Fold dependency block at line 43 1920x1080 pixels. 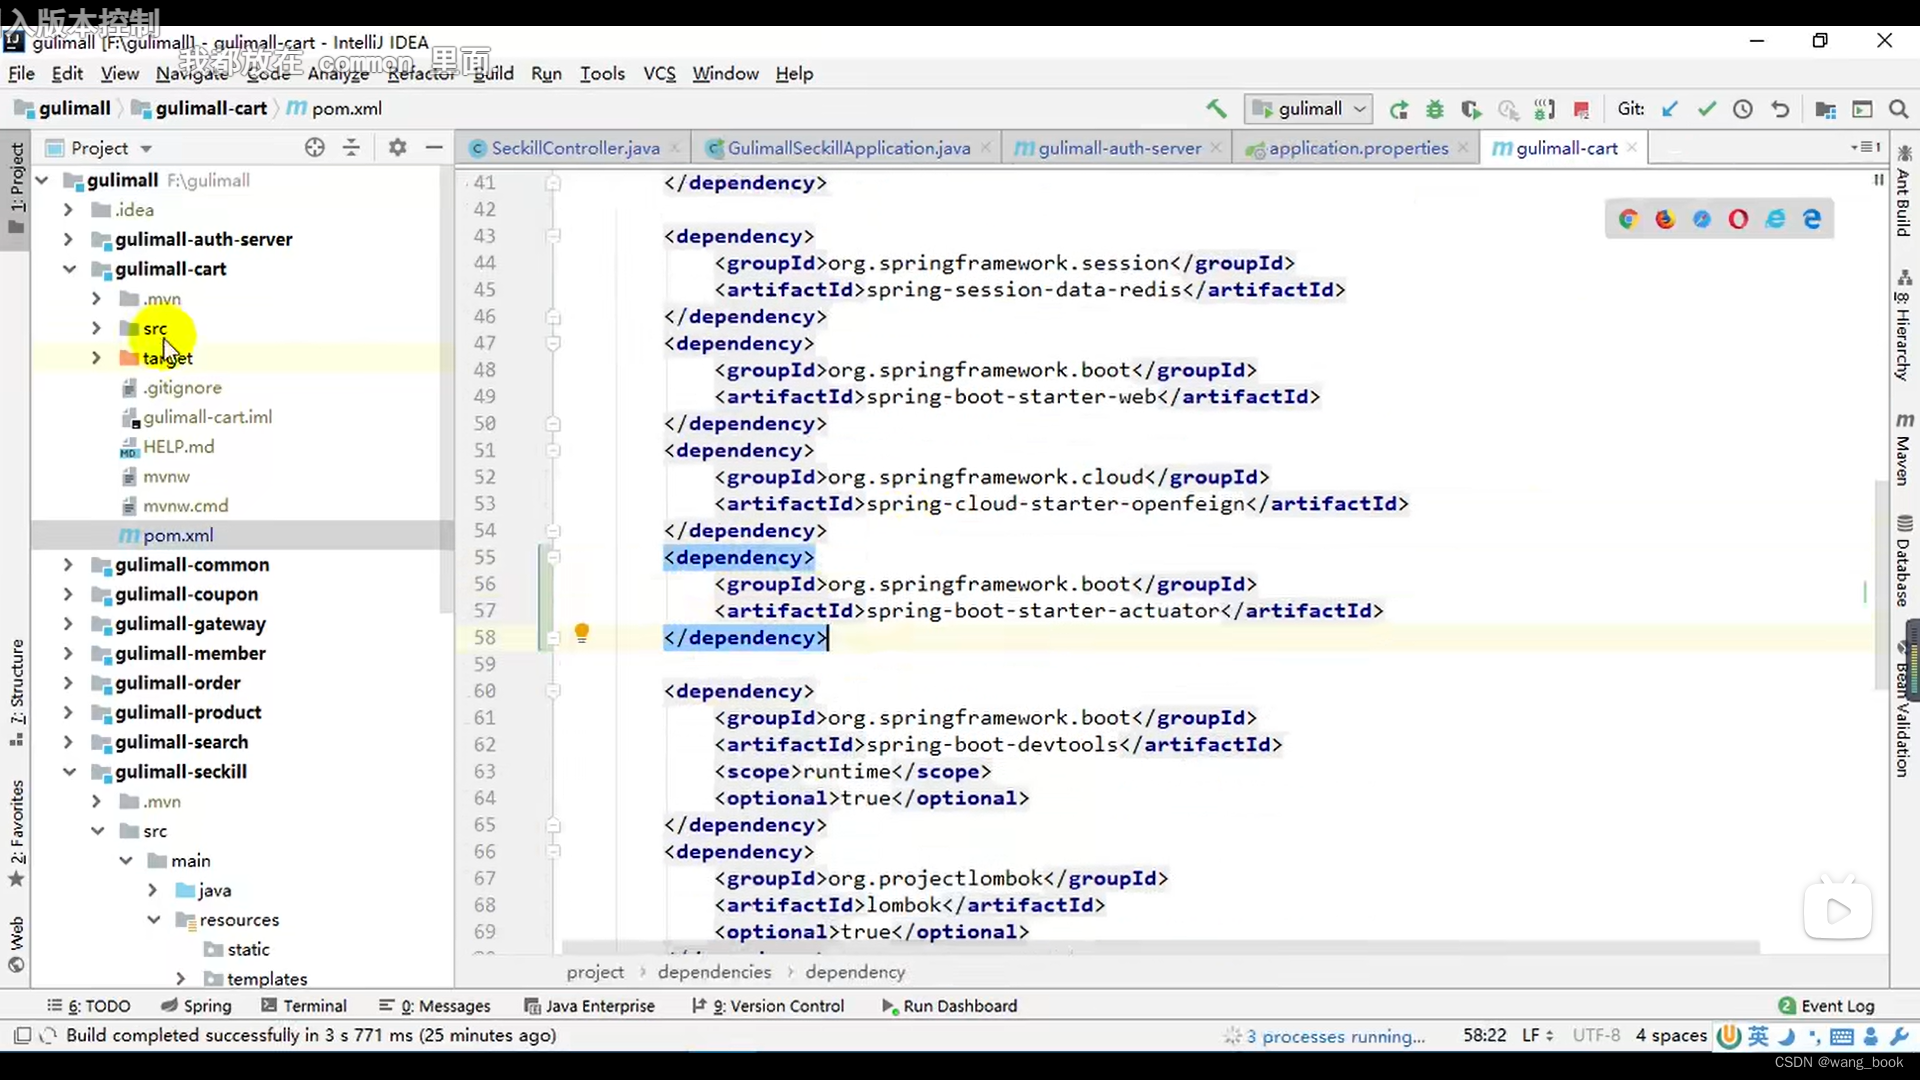[x=553, y=236]
